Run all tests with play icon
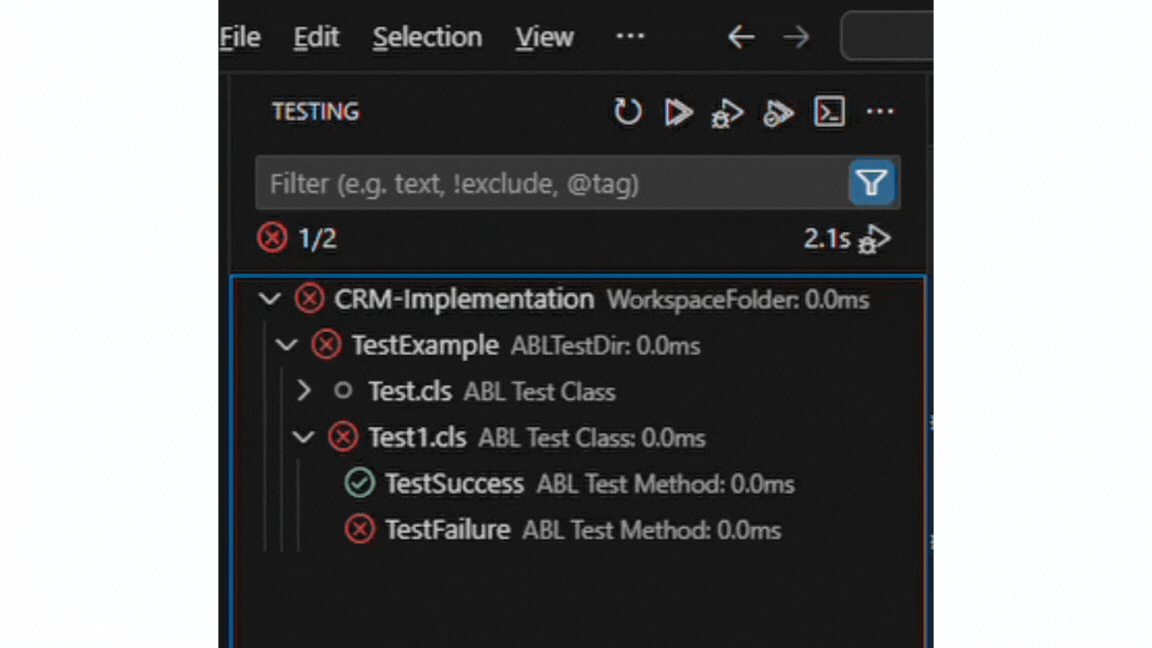Screen dimensions: 1152x648 point(678,112)
